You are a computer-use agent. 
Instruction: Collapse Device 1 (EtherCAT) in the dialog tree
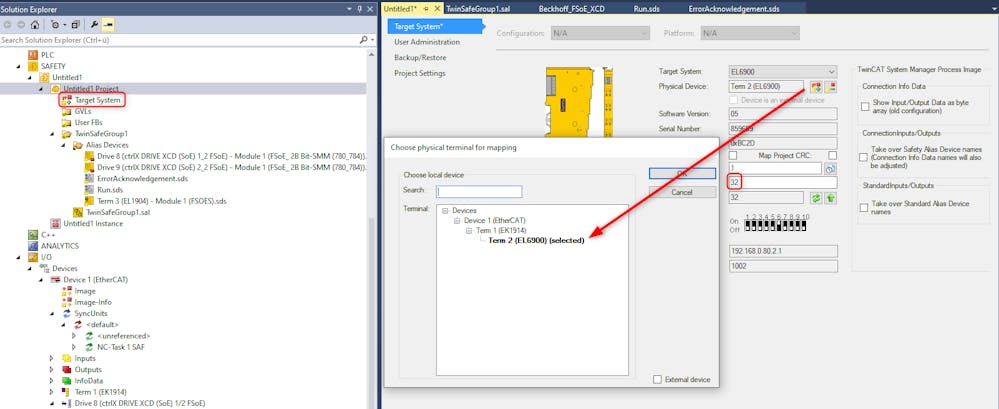[457, 220]
